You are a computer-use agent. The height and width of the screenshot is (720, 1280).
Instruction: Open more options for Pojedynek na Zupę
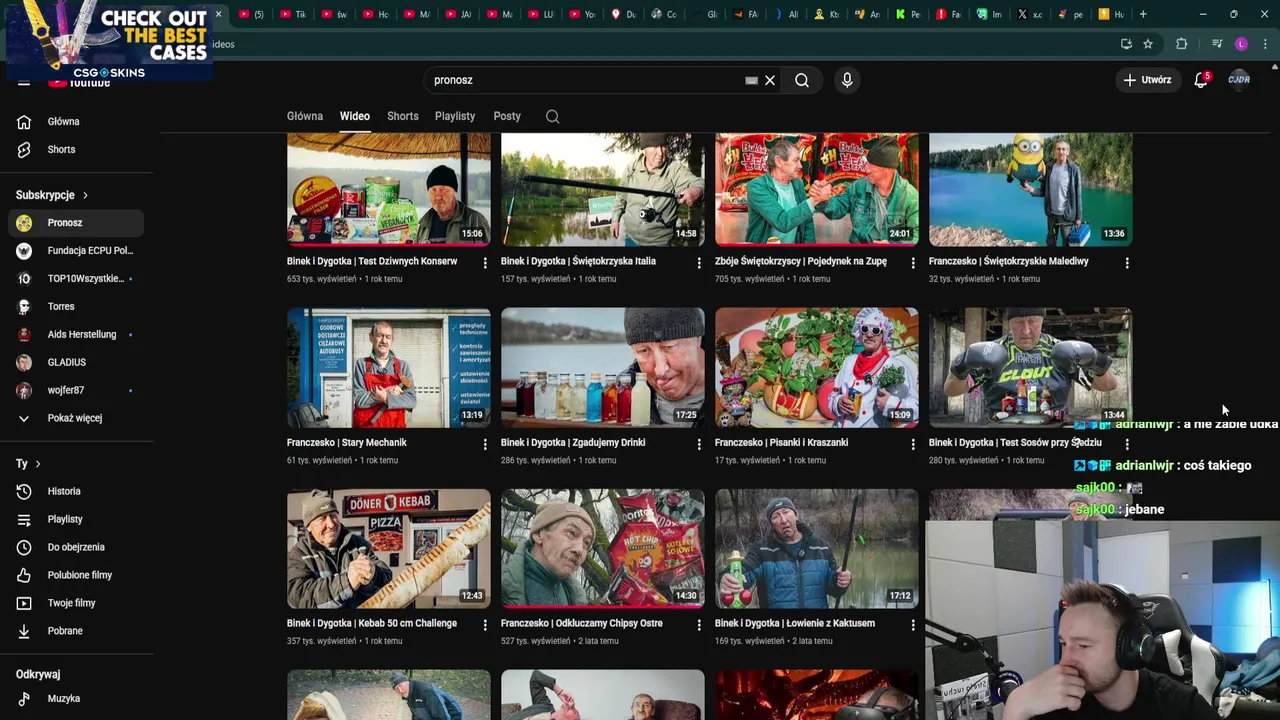pos(913,262)
